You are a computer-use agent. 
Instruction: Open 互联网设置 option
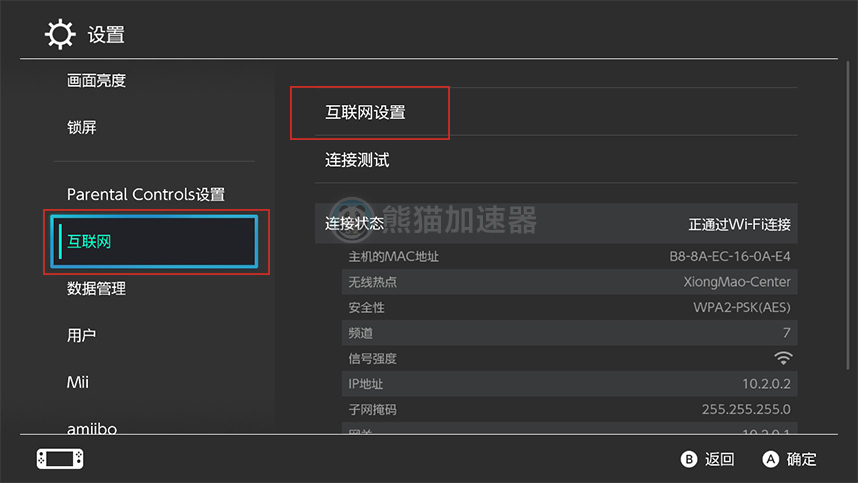pyautogui.click(x=366, y=113)
